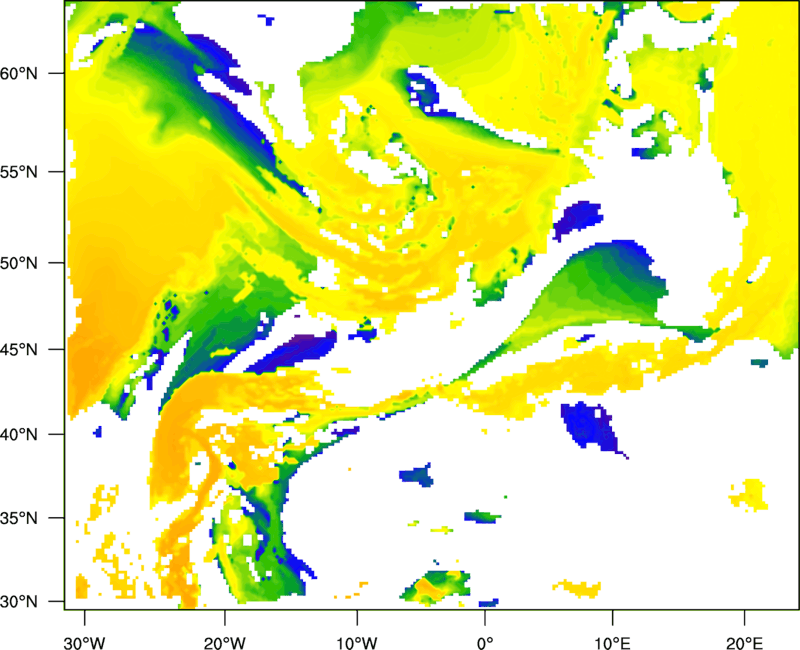This screenshot has width=800, height=650.
Task: Click the 10°W longitude label
Action: pyautogui.click(x=357, y=643)
